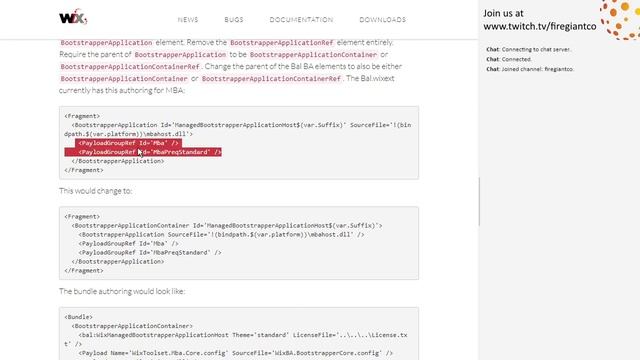The image size is (640, 360).
Task: Click 'Chat: Joined channel: firegiantco.' message
Action: coord(530,69)
